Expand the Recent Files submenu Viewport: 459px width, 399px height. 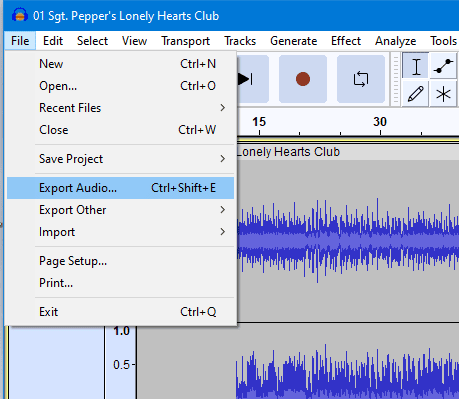(x=120, y=108)
